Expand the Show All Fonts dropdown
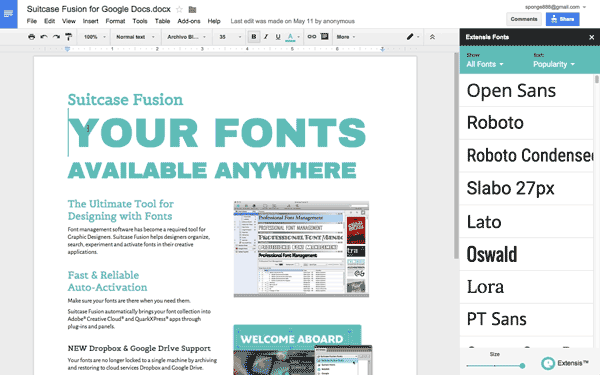 (x=485, y=64)
